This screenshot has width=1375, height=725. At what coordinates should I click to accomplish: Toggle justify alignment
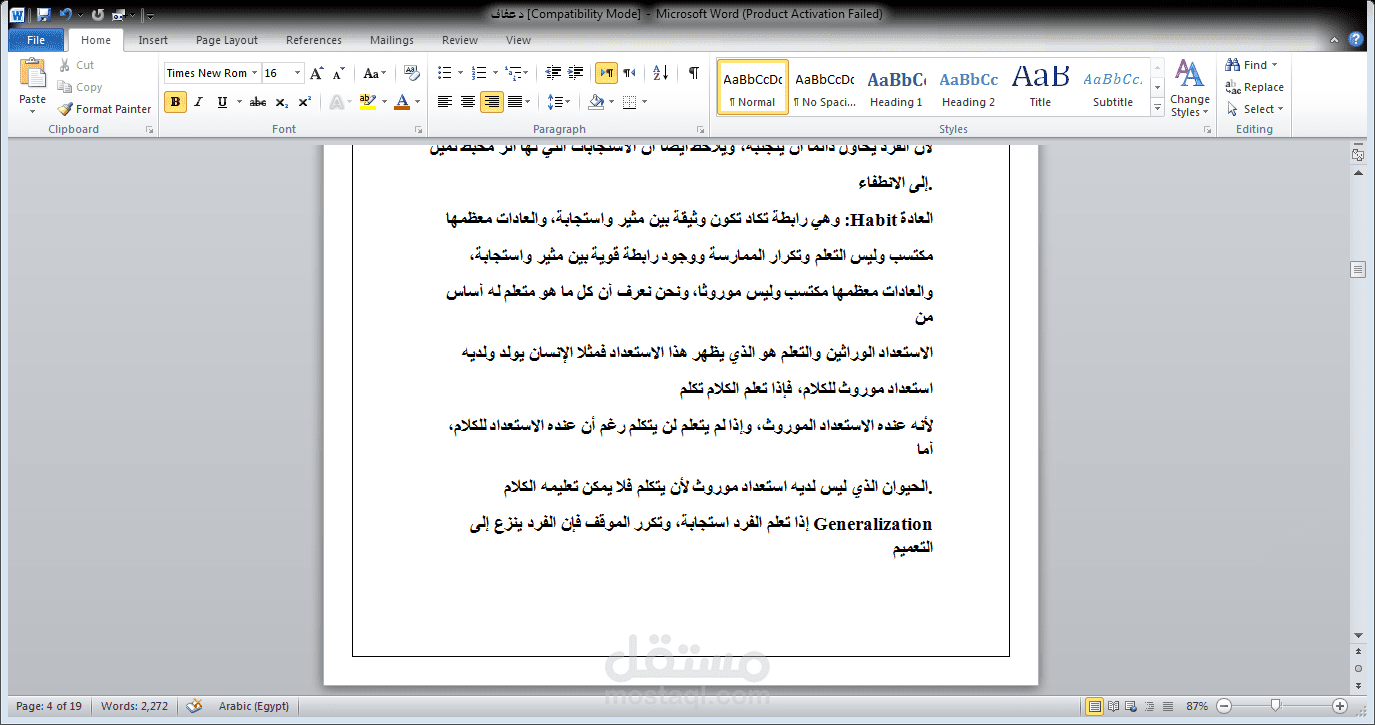[x=514, y=102]
